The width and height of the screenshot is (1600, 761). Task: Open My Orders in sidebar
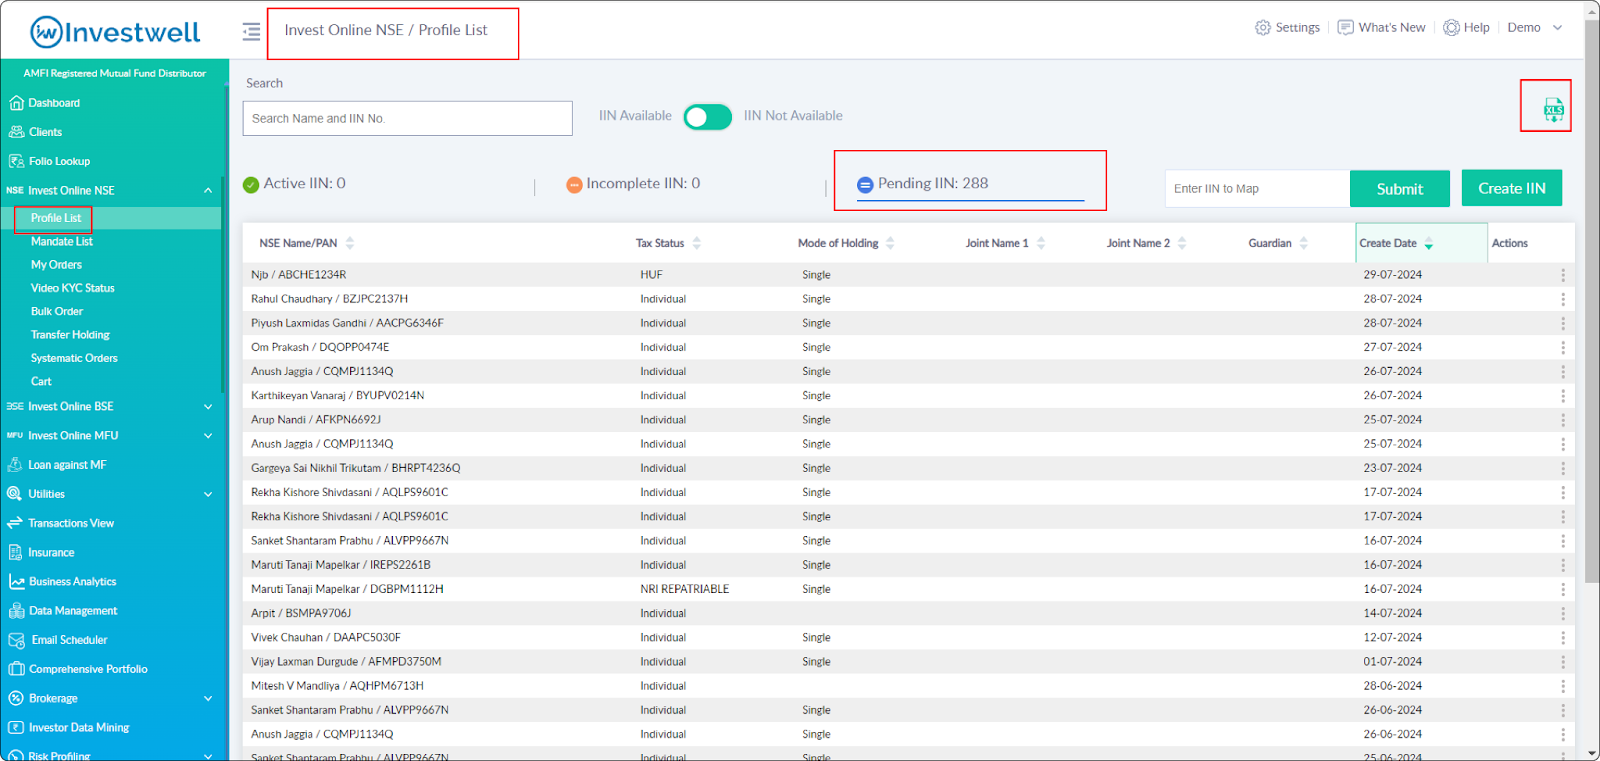(x=56, y=265)
